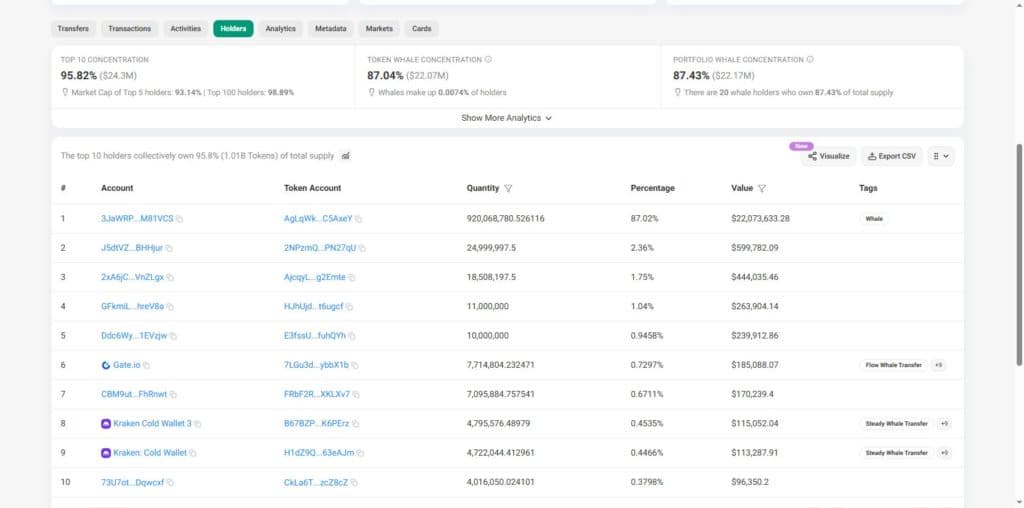Select value $599,782.09
The height and width of the screenshot is (508, 1024).
(754, 248)
